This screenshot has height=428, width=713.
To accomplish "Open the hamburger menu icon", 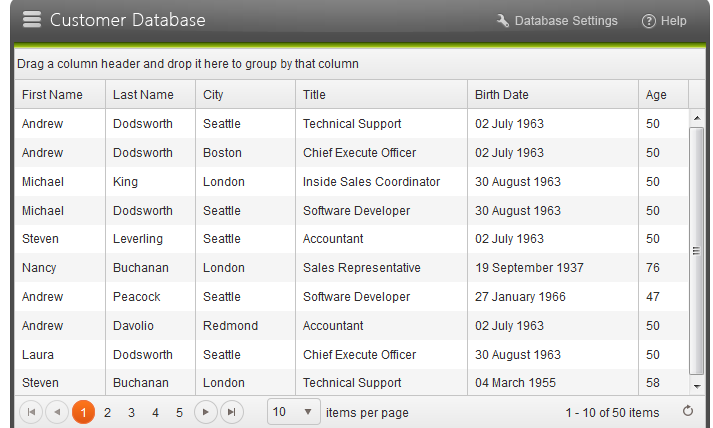I will click(32, 20).
